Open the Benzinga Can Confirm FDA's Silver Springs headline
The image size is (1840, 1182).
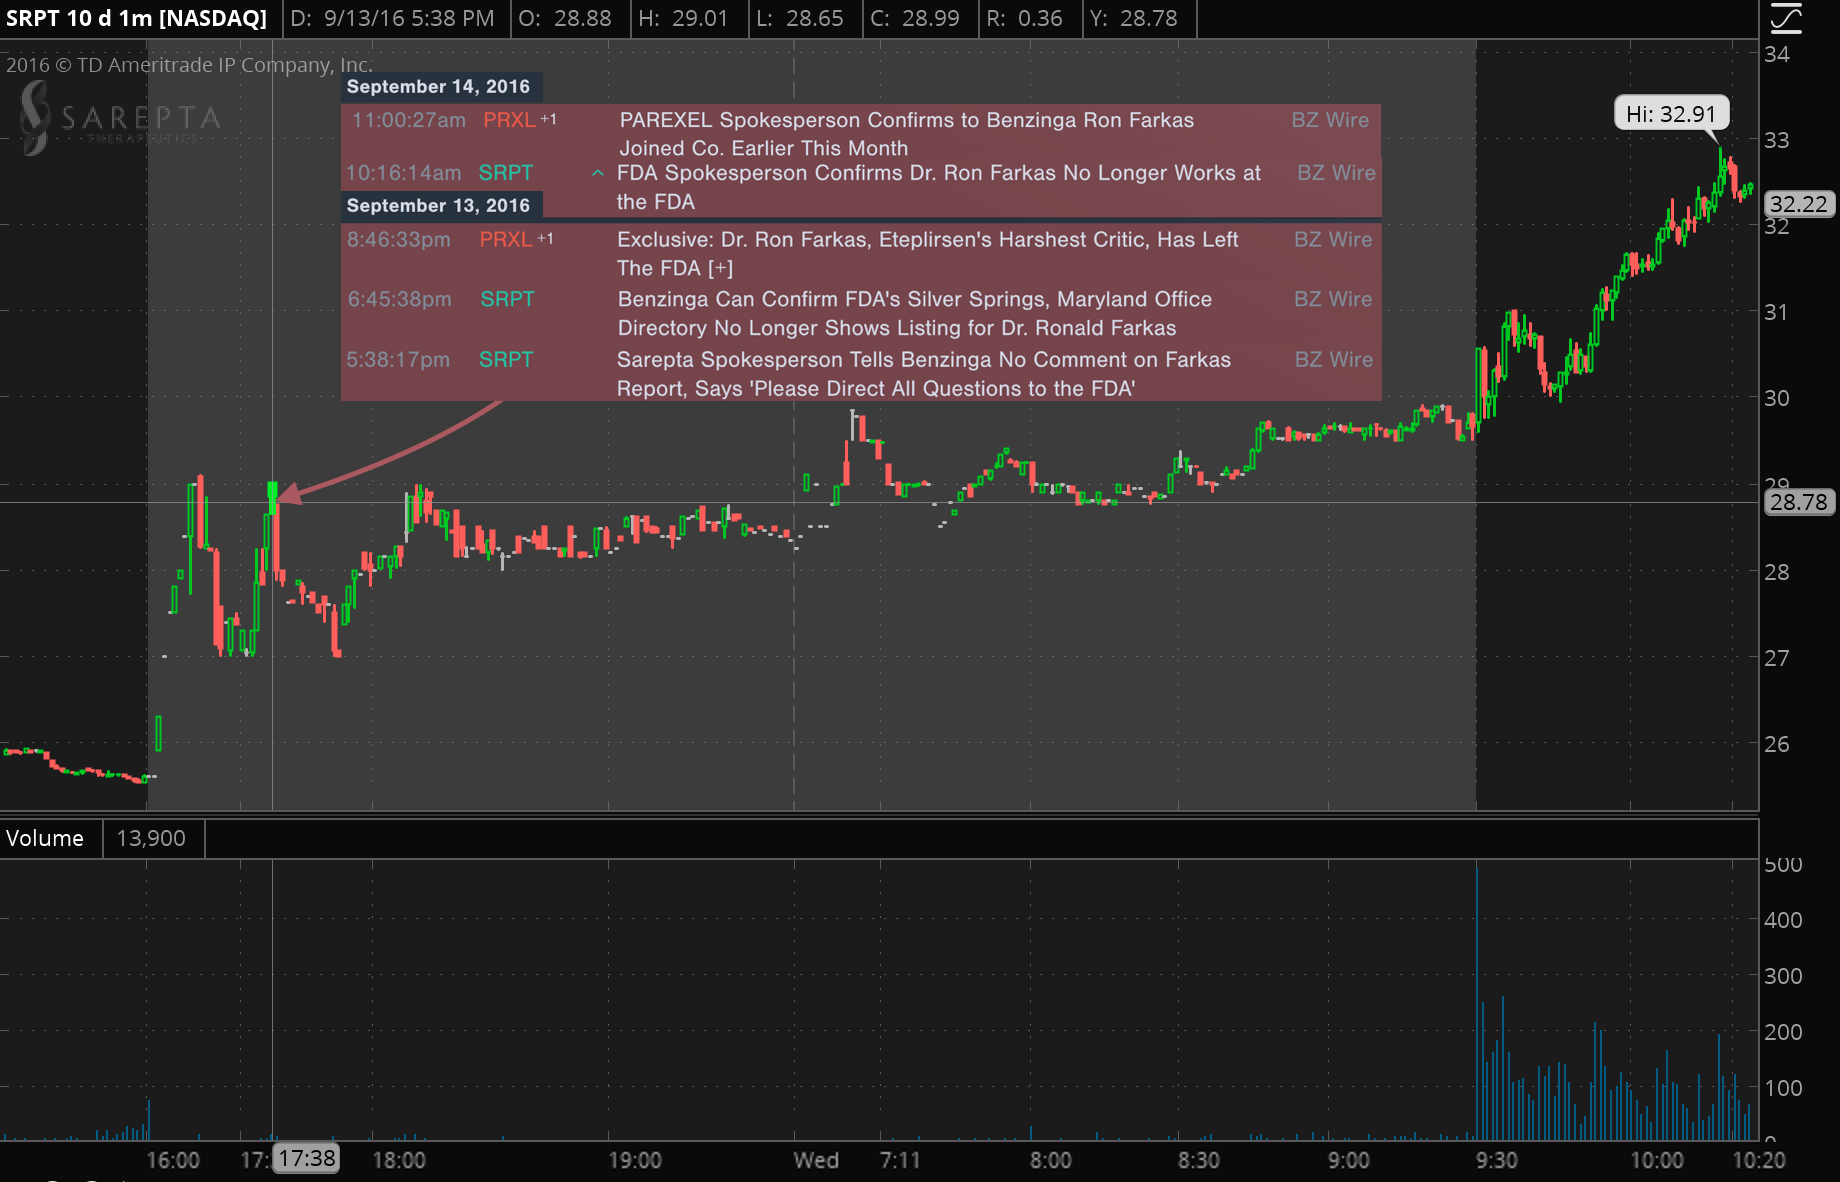[915, 314]
